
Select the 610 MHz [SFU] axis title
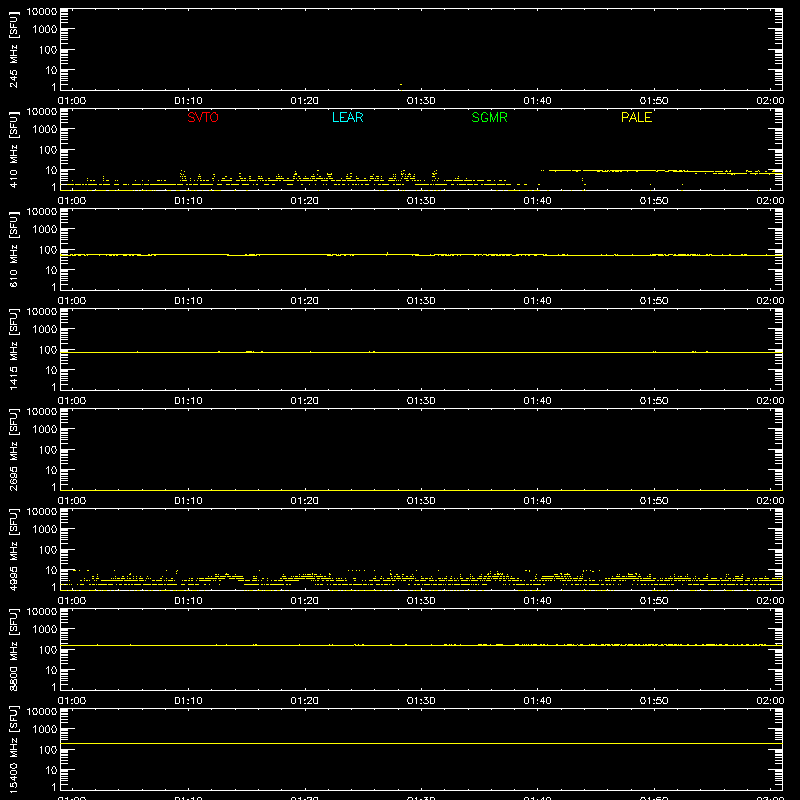pos(13,249)
